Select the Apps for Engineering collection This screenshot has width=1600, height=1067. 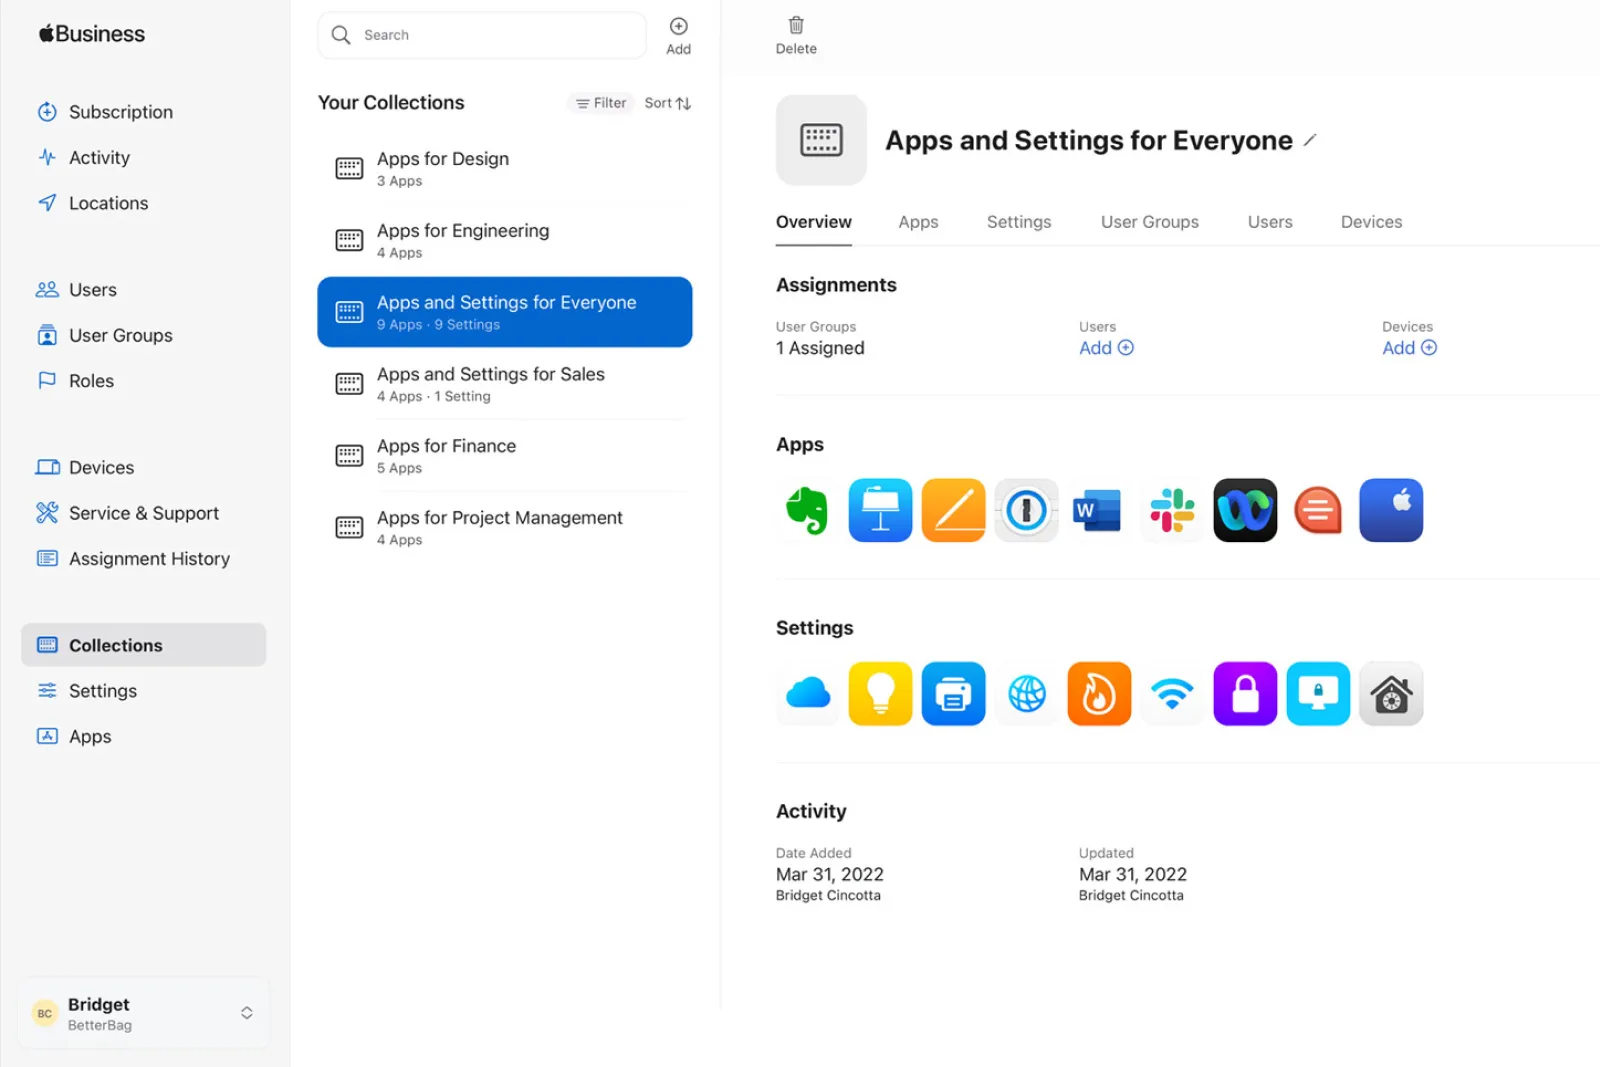pyautogui.click(x=505, y=240)
